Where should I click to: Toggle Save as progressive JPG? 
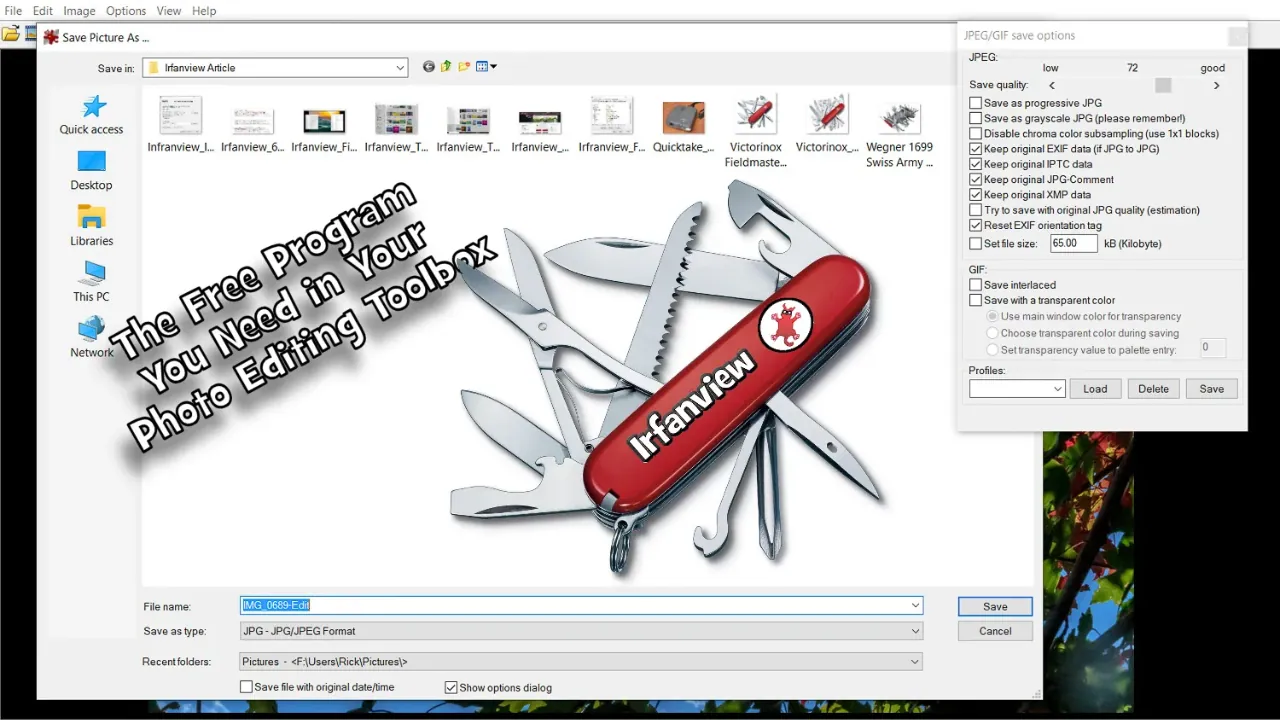[976, 103]
